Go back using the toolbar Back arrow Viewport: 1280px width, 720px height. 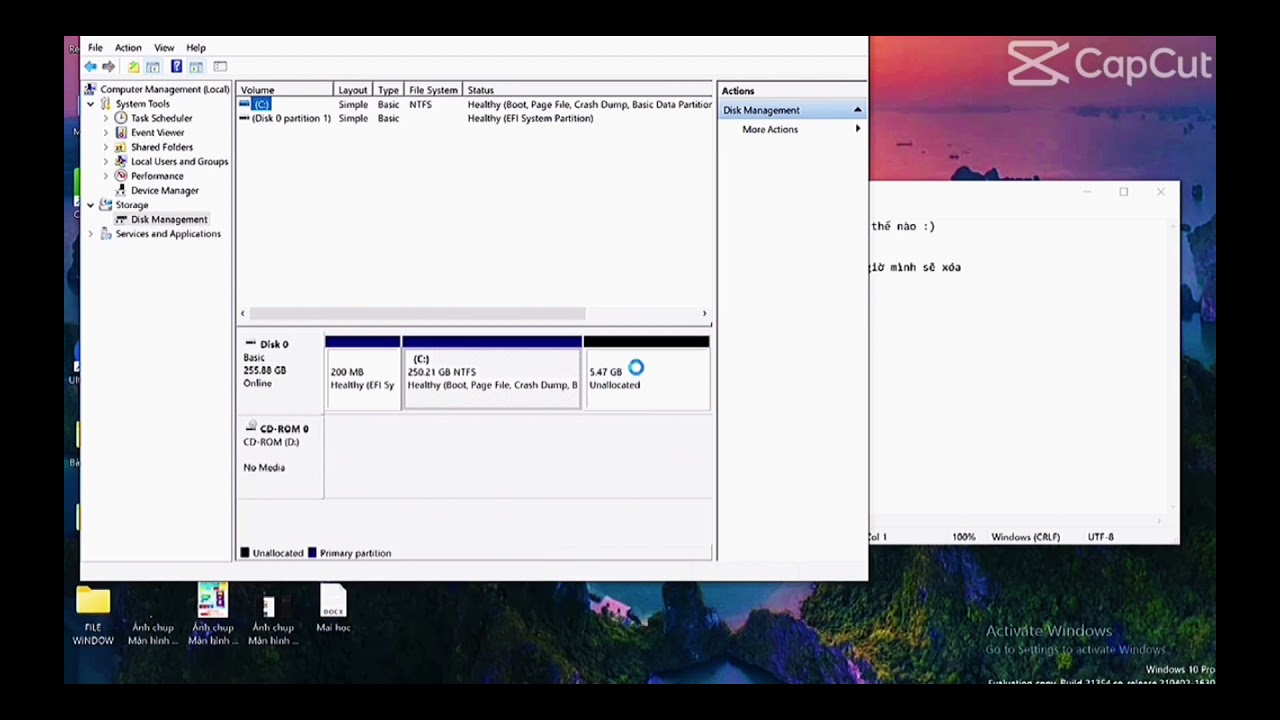90,67
